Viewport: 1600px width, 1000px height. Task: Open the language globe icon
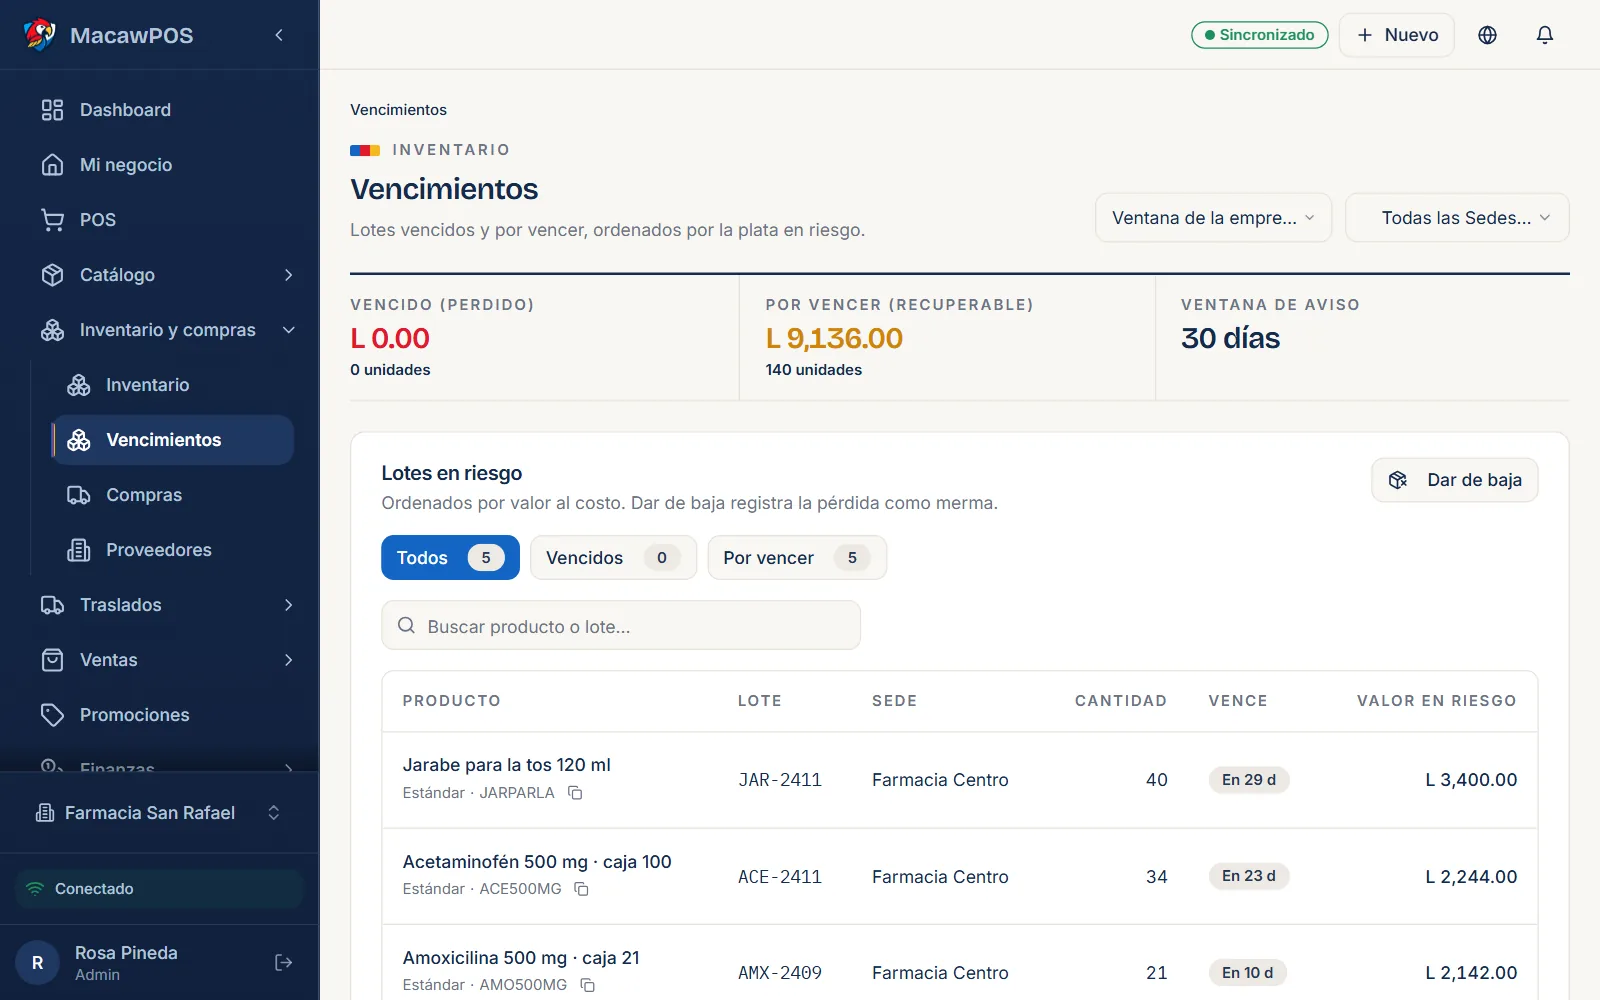(1487, 35)
